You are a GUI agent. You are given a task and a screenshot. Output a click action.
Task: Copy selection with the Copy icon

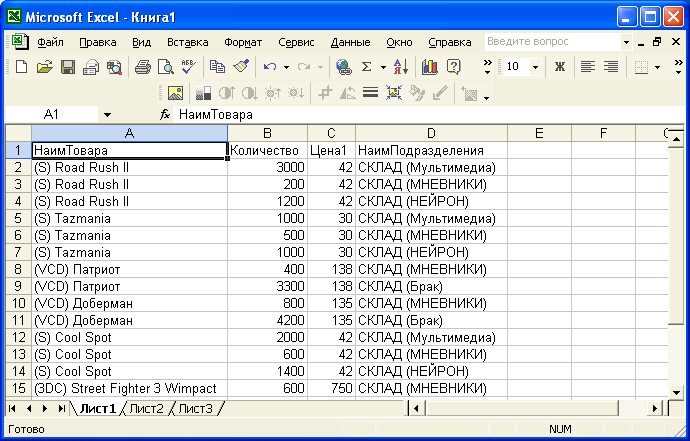217,67
